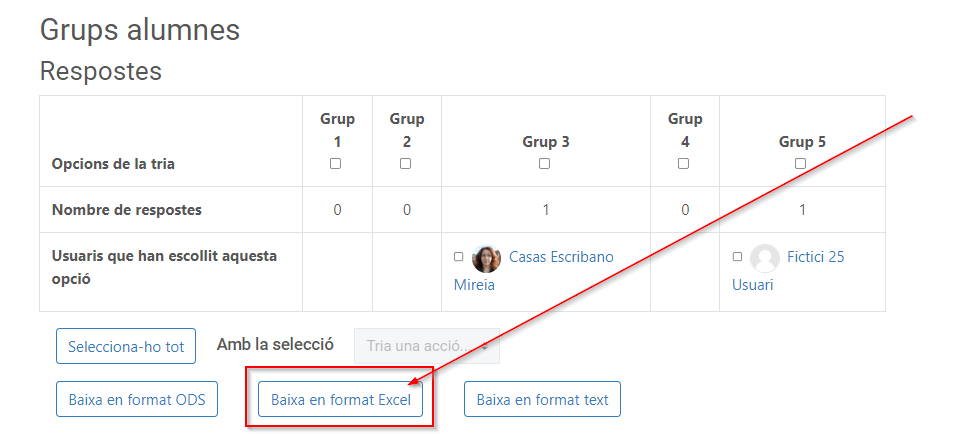Viewport: 954px width, 434px height.
Task: Open the 'Tria una acció' dropdown
Action: point(427,346)
